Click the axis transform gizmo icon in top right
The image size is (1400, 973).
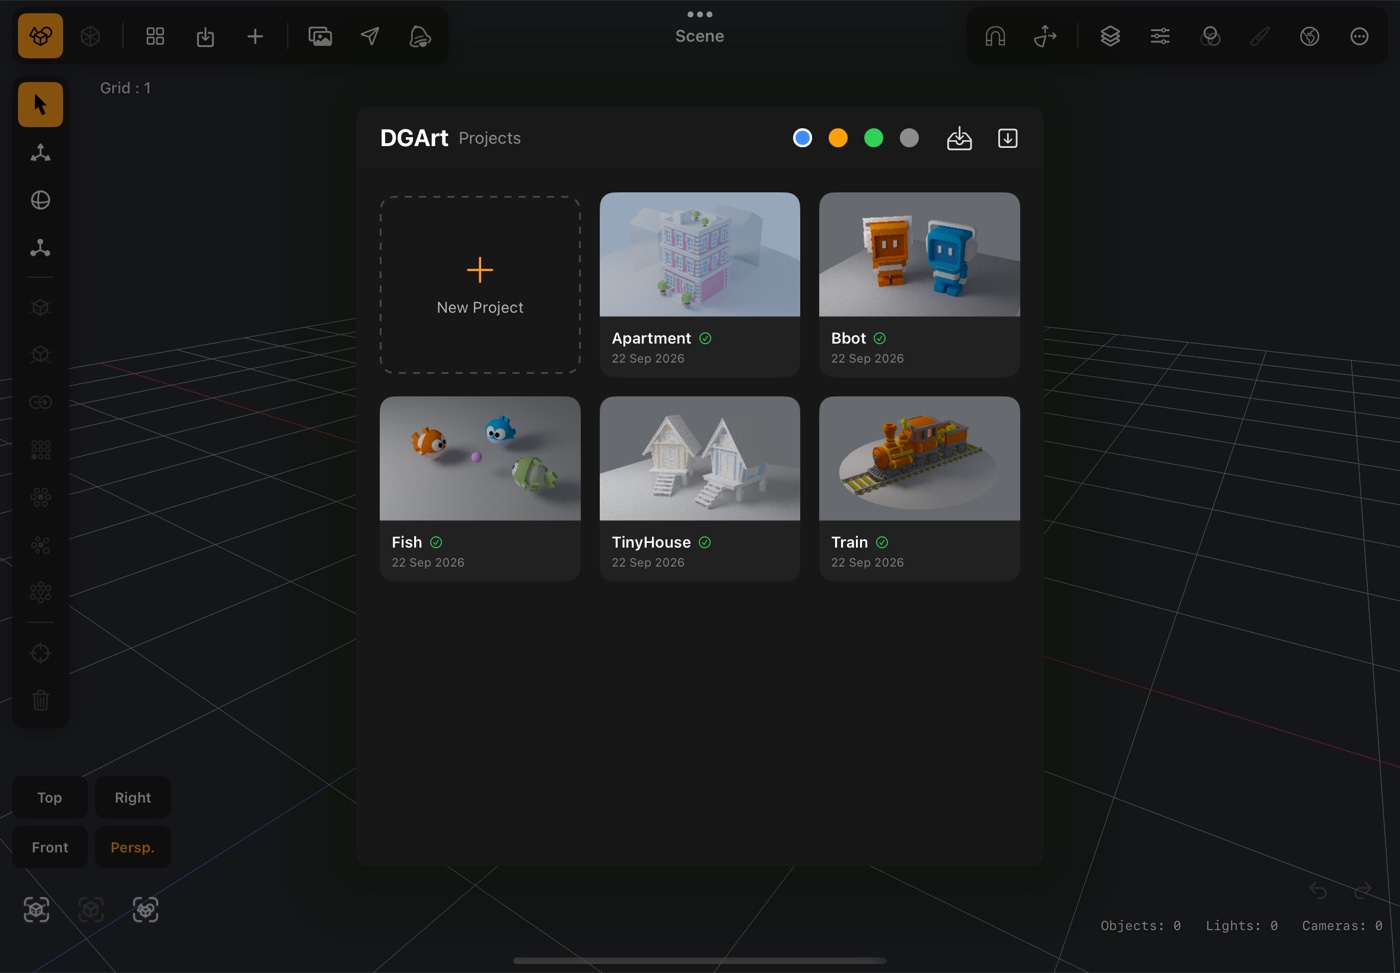point(1045,36)
